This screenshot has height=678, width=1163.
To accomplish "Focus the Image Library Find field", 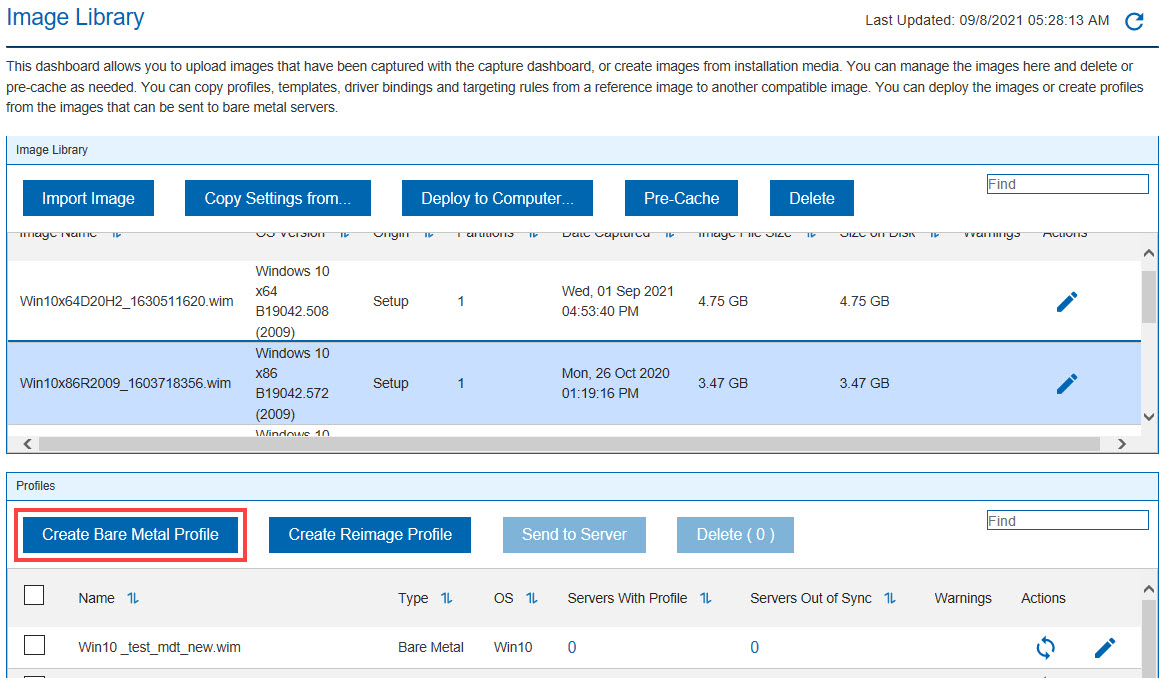I will 1067,184.
